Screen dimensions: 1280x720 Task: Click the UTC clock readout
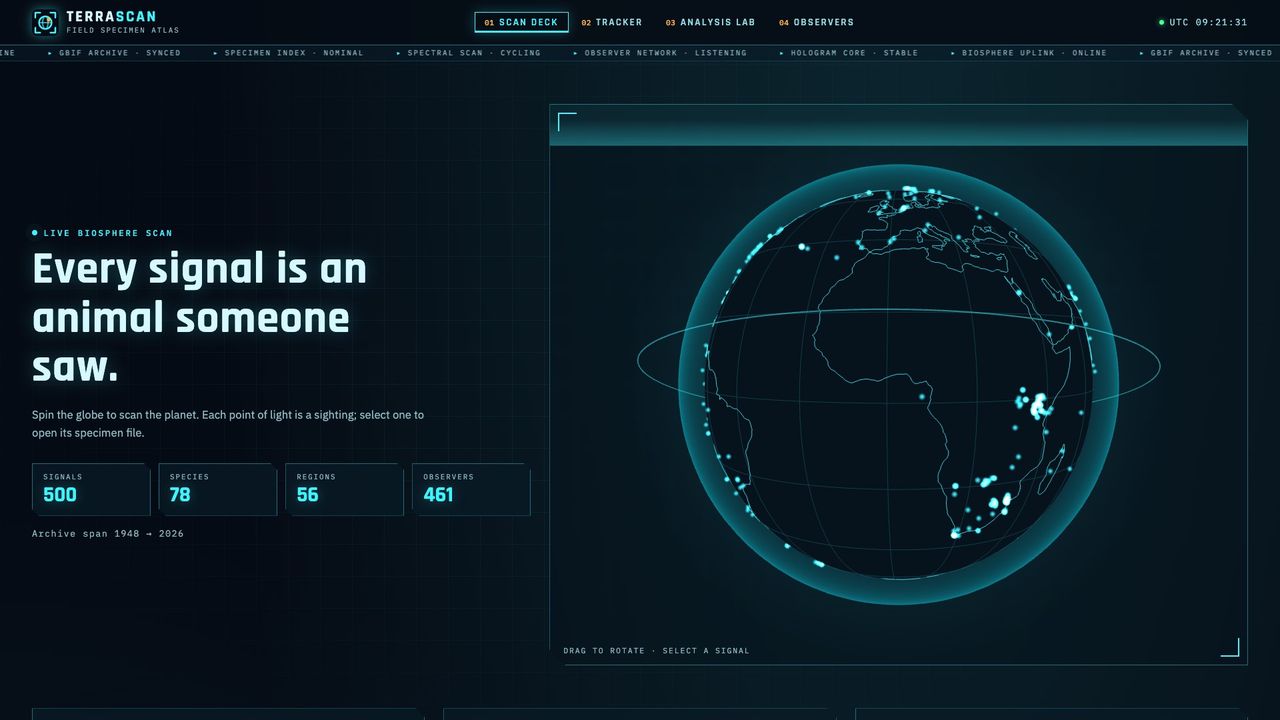[x=1209, y=22]
